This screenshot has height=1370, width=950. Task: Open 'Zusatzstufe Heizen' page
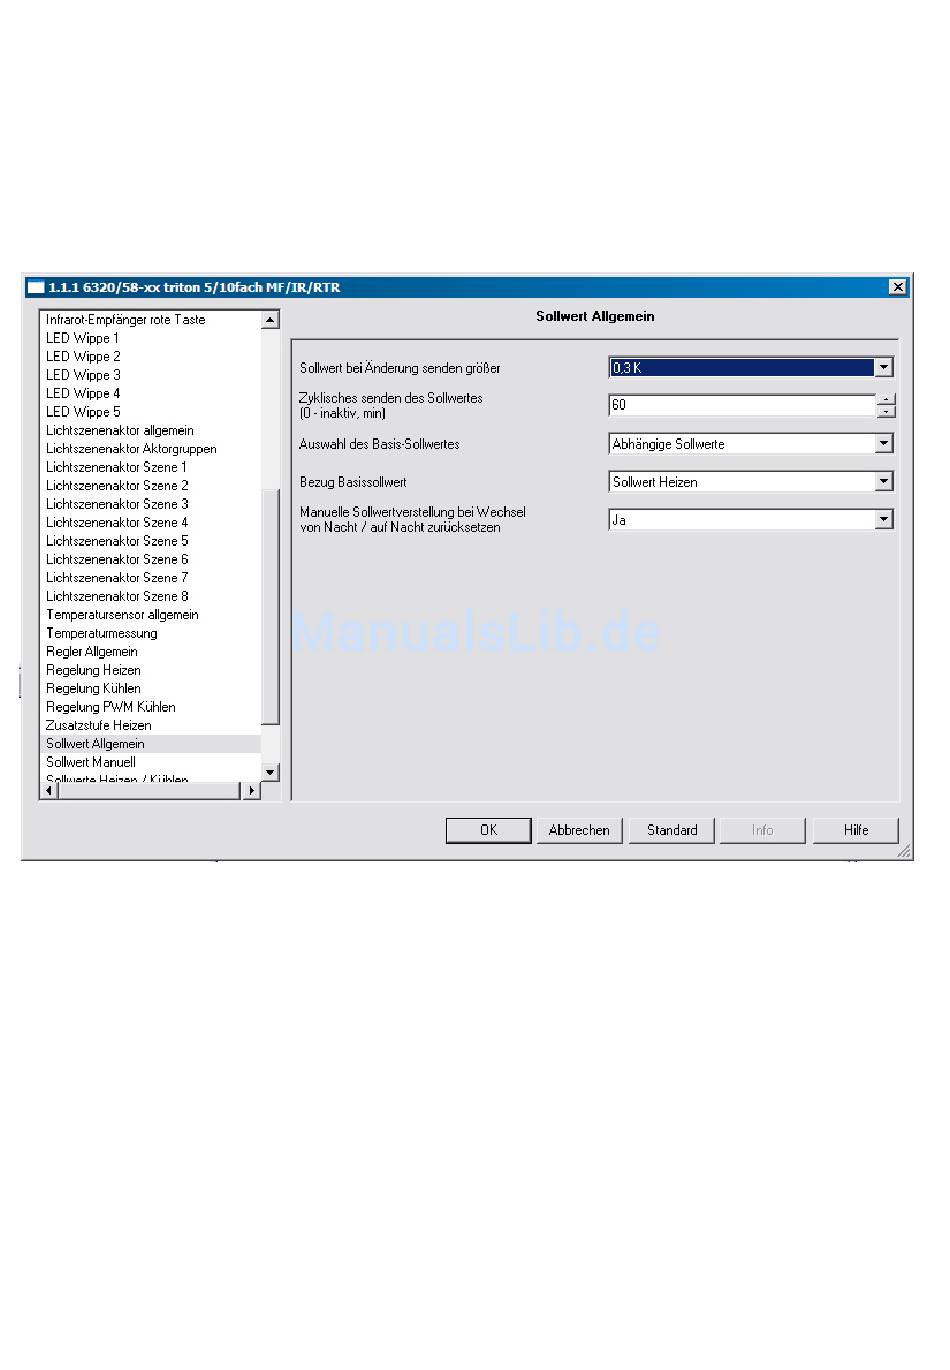coord(99,725)
